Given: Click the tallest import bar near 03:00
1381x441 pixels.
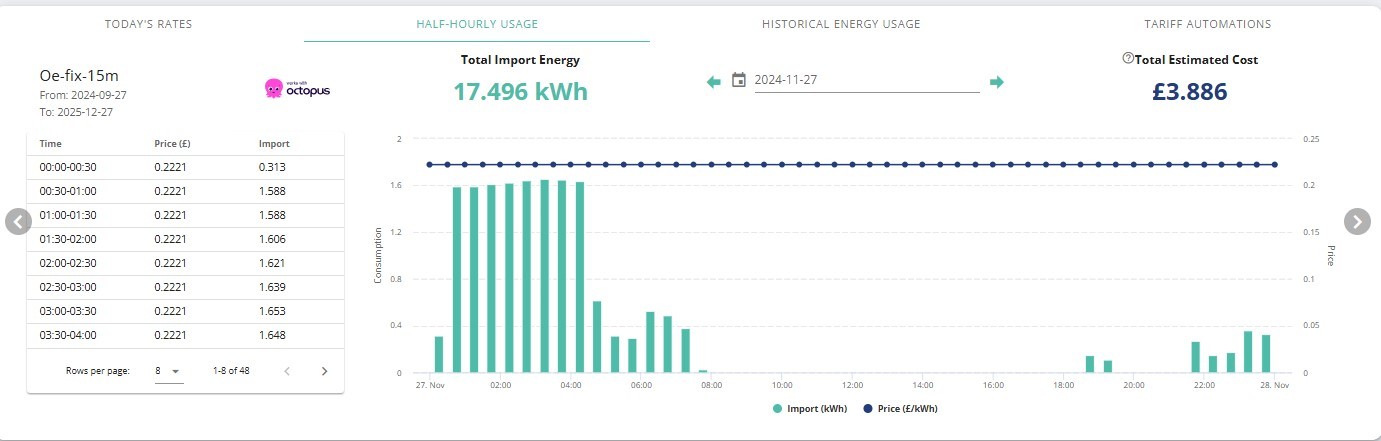Looking at the screenshot, I should click(545, 276).
